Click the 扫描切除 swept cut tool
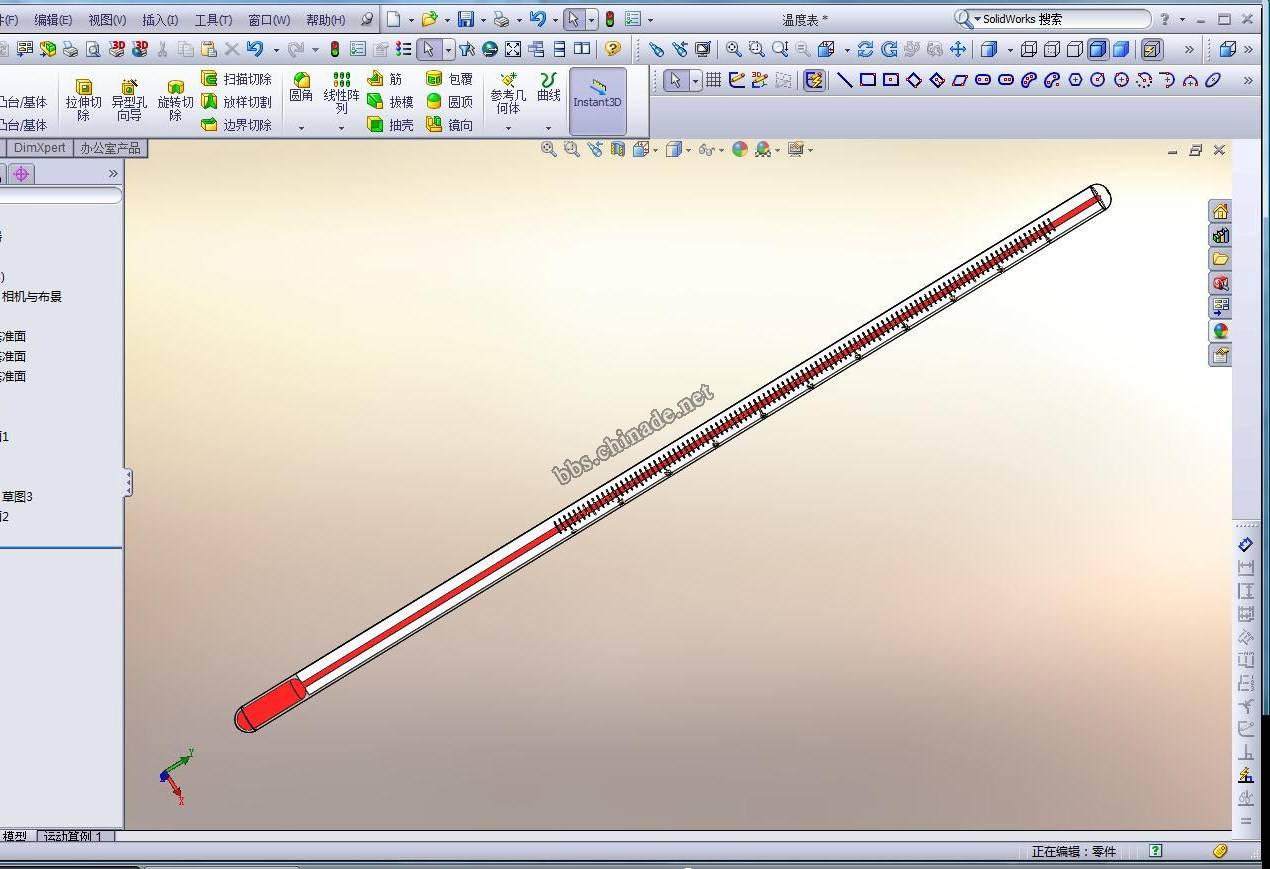This screenshot has width=1270, height=869. [236, 79]
